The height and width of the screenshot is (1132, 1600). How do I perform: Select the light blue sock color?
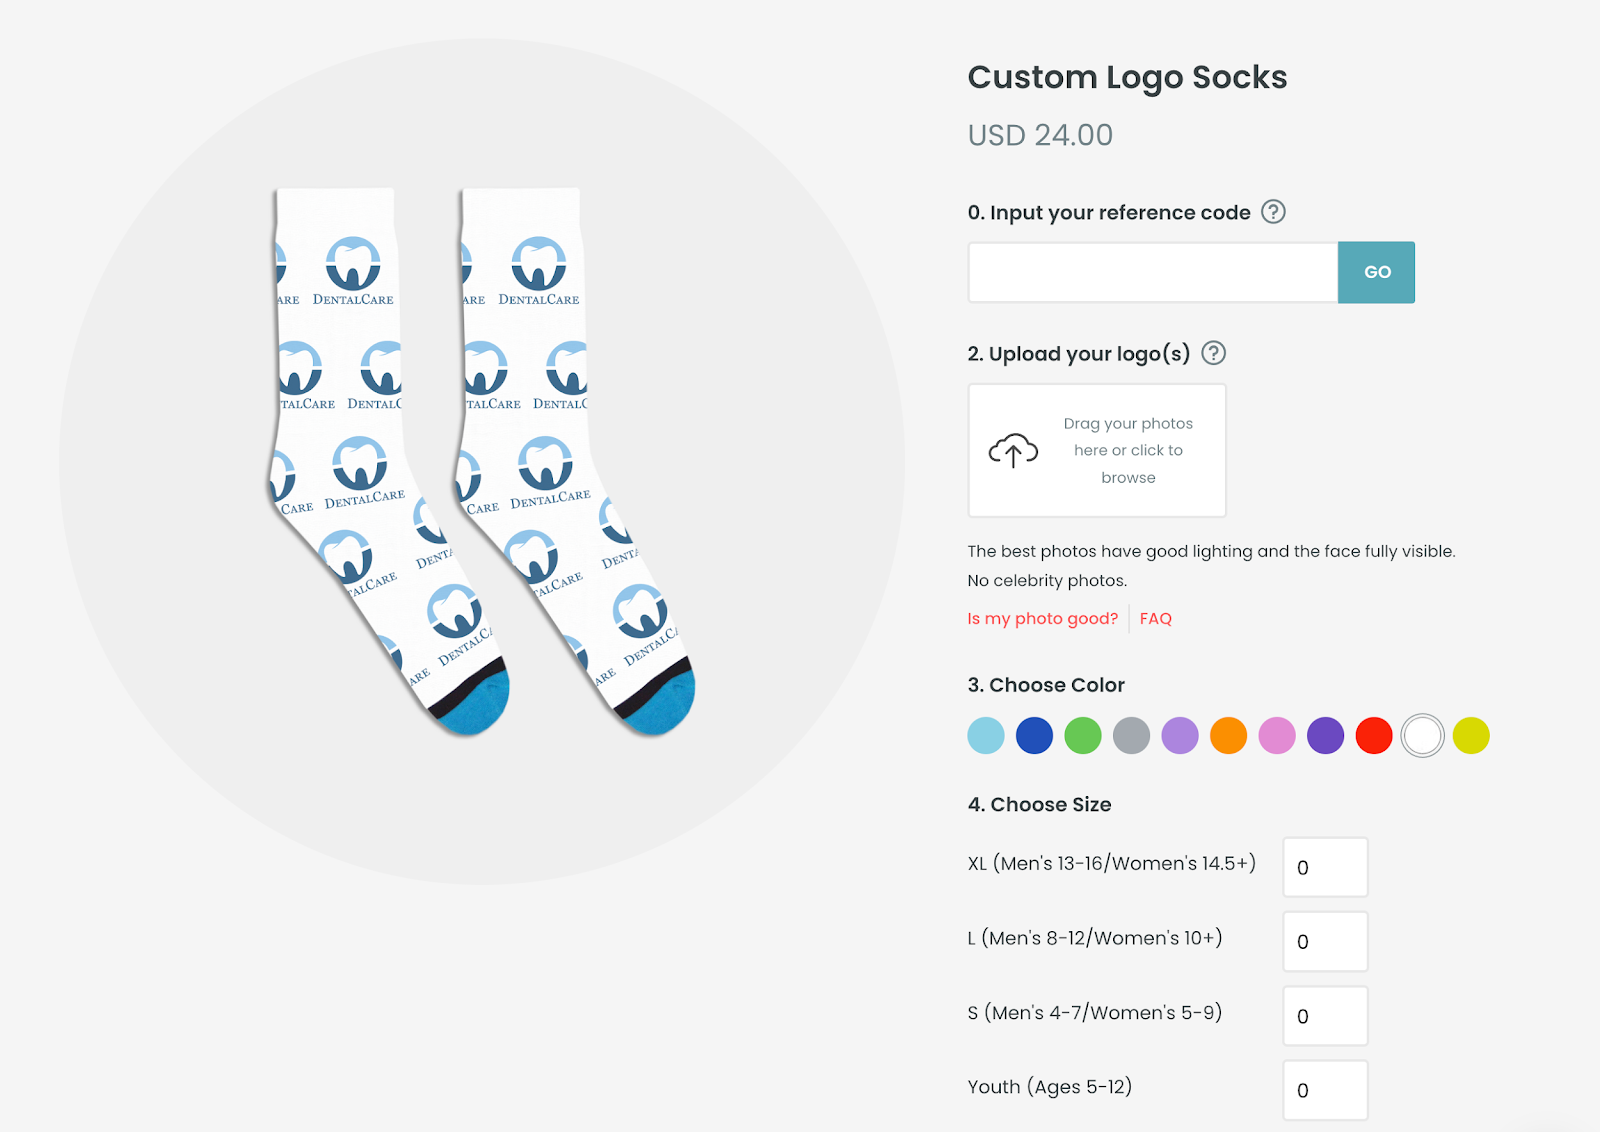click(x=986, y=735)
